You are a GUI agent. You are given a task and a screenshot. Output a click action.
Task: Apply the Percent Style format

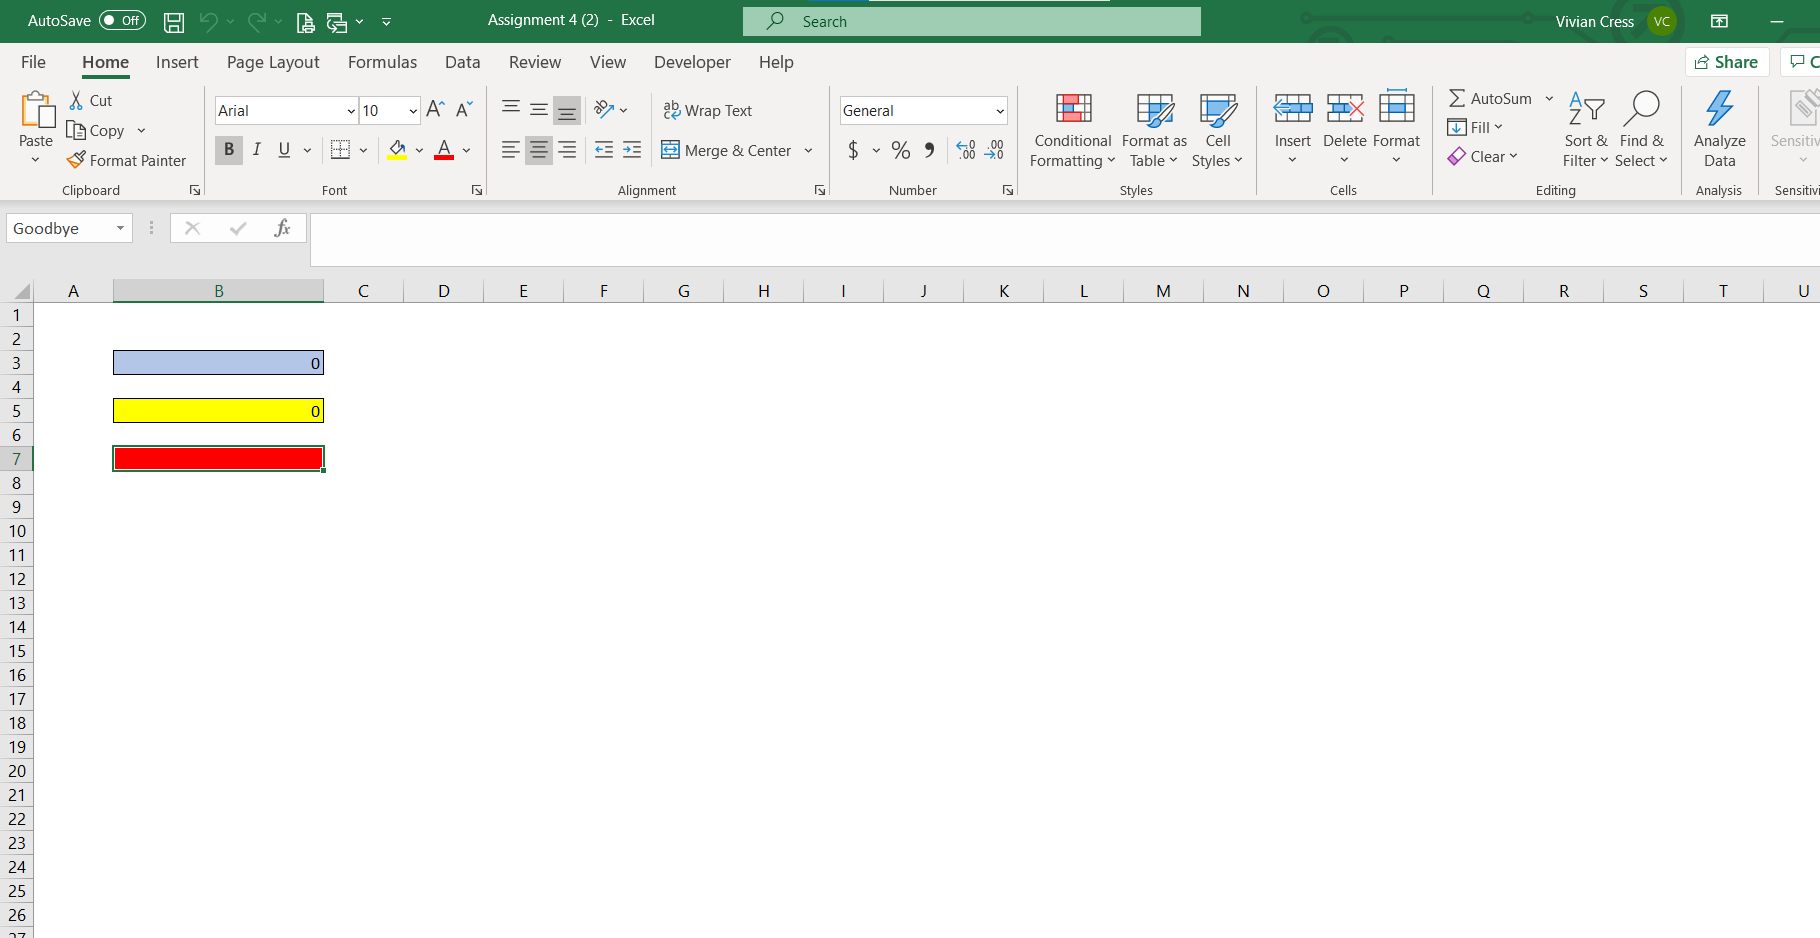click(900, 150)
